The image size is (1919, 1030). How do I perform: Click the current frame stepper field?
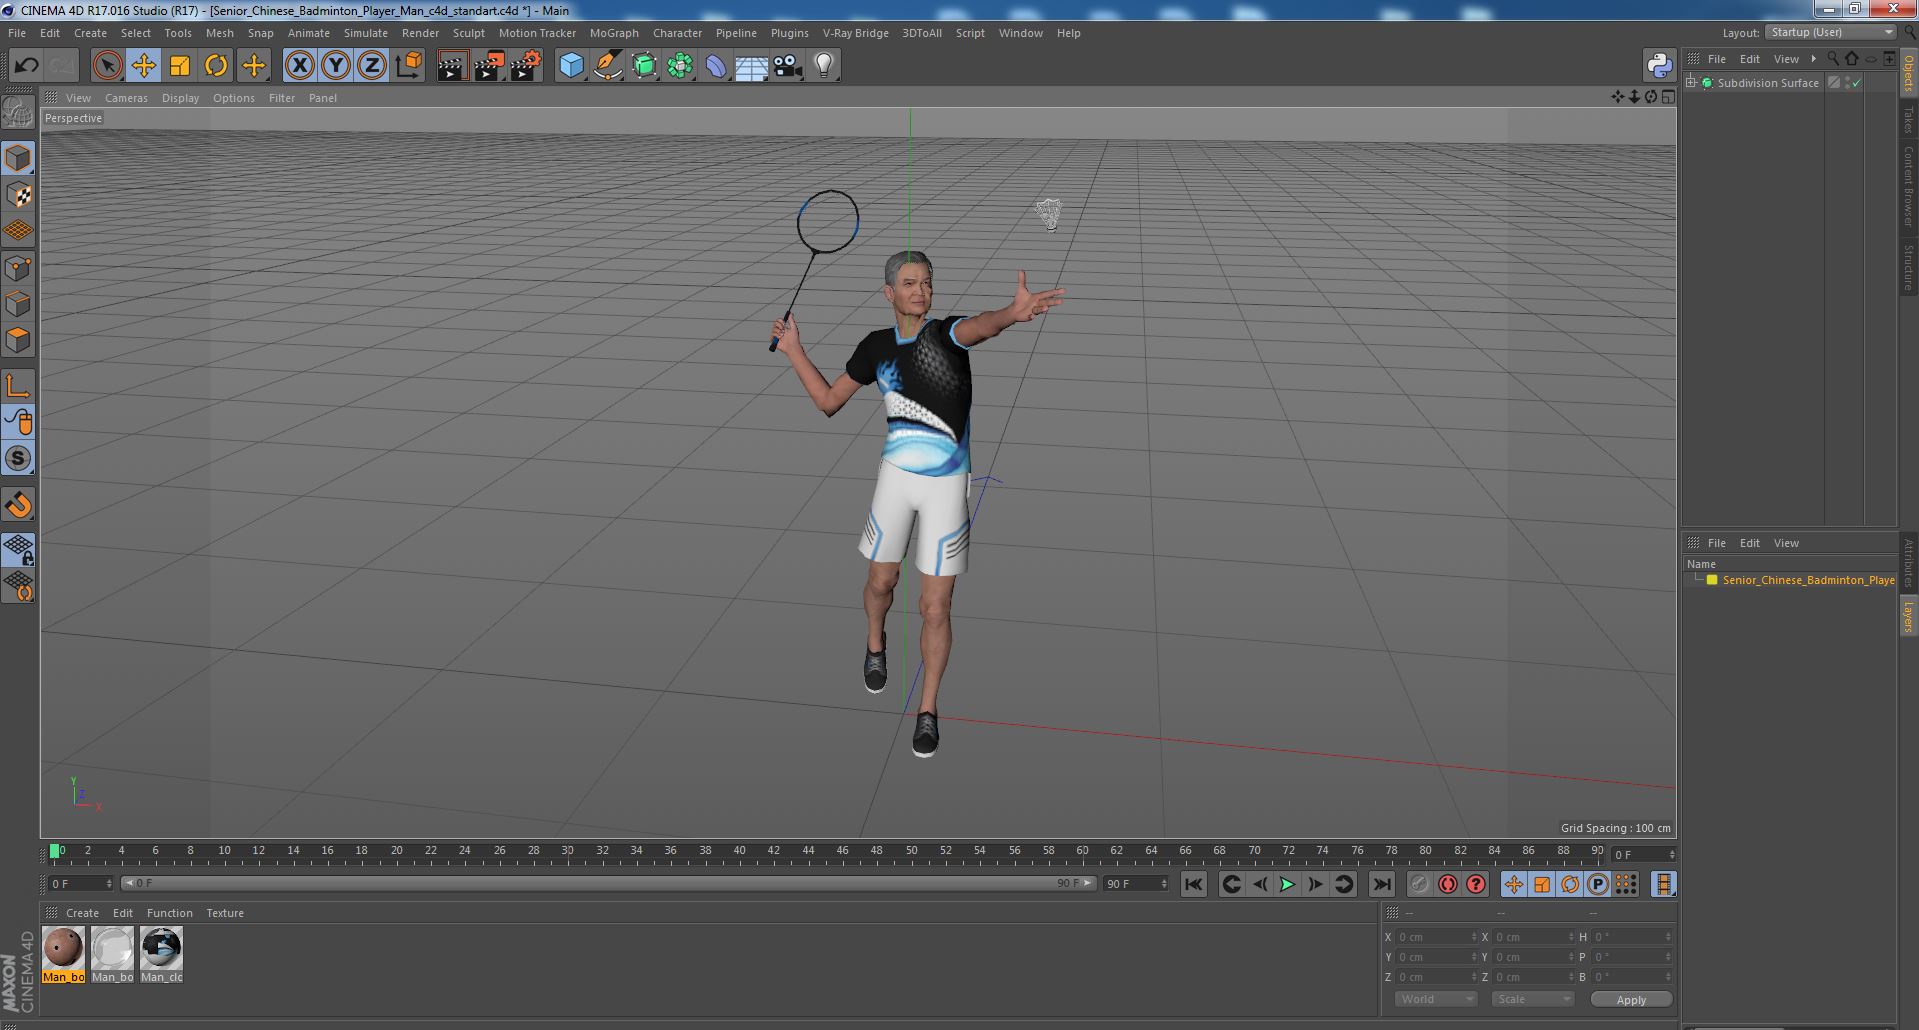(x=81, y=884)
